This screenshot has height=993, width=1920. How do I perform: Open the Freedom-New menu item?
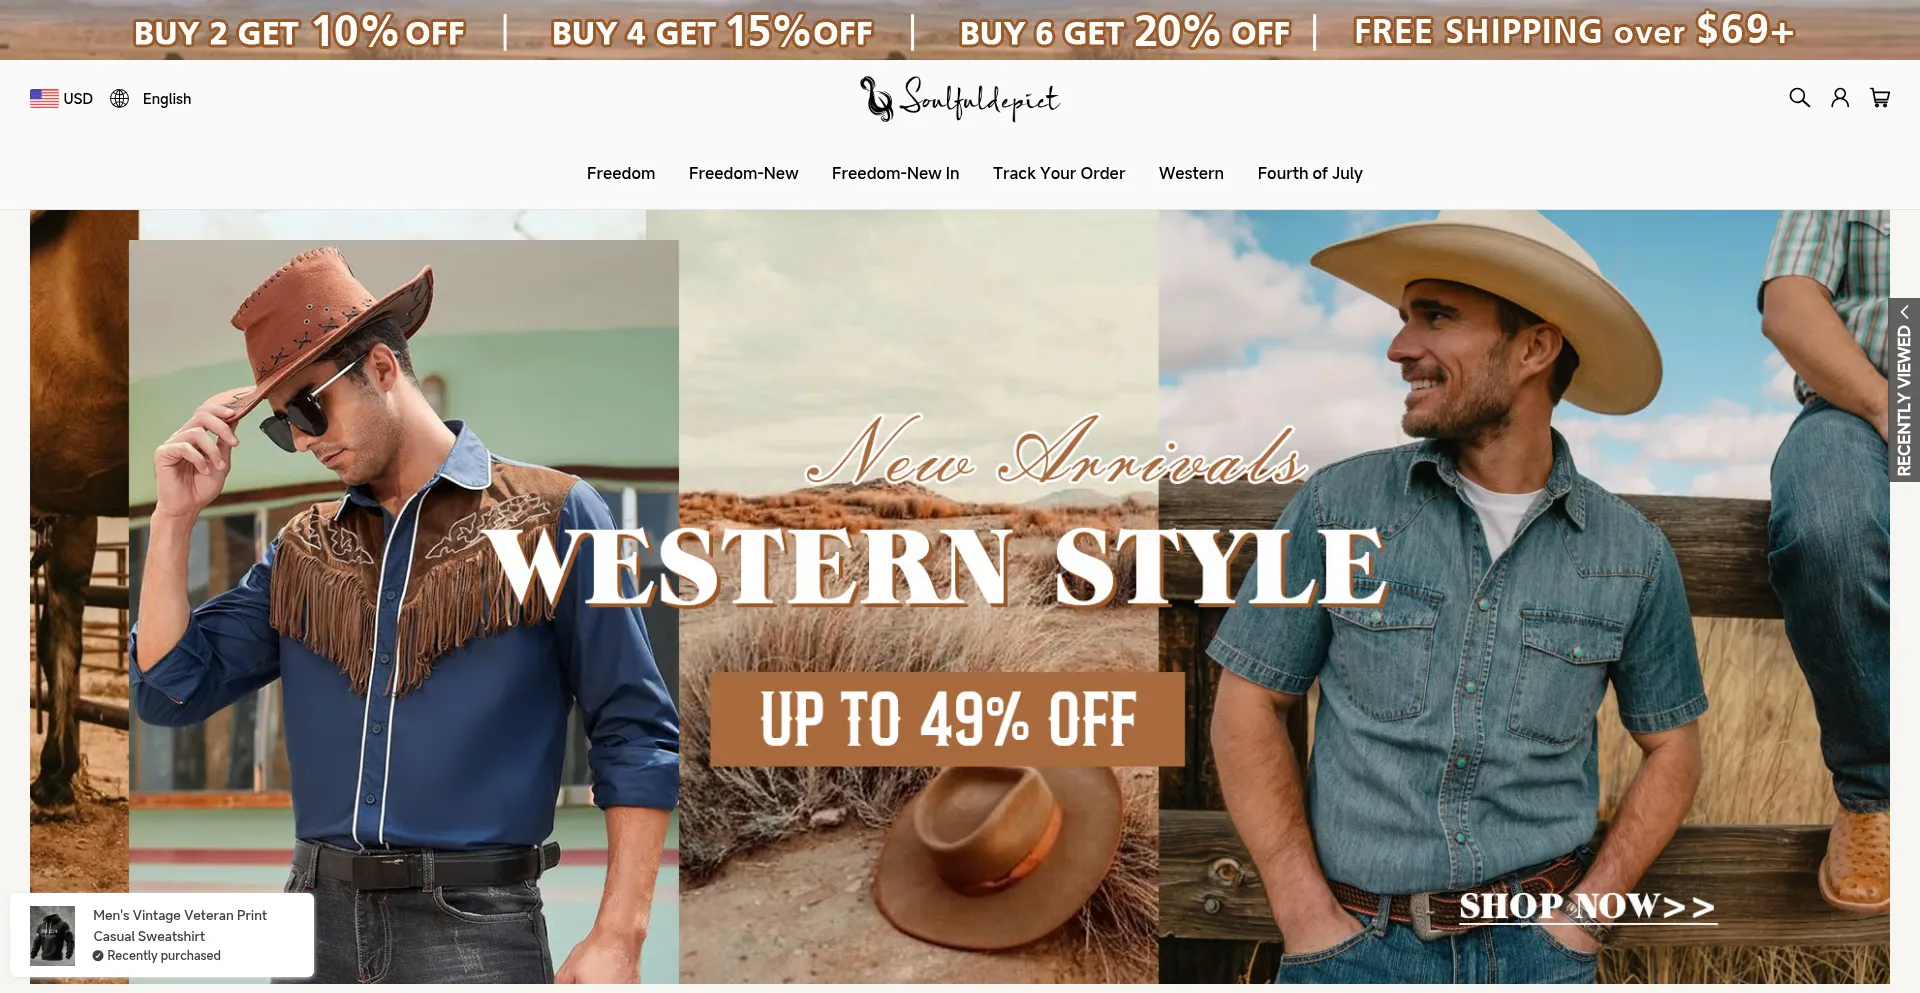point(743,173)
